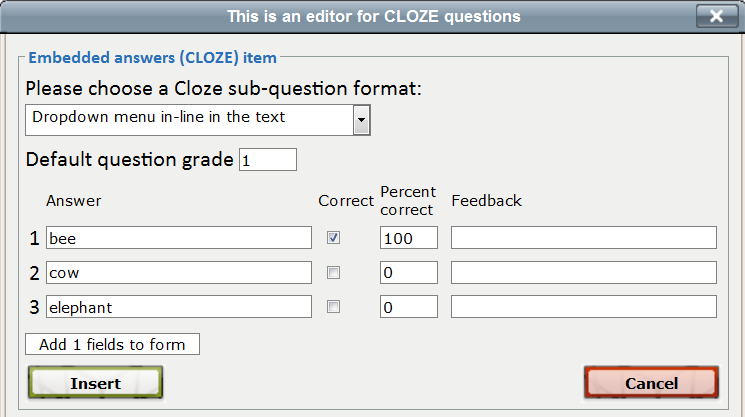The image size is (745, 417).
Task: Click the Feedback field for answer 2
Action: pos(584,273)
